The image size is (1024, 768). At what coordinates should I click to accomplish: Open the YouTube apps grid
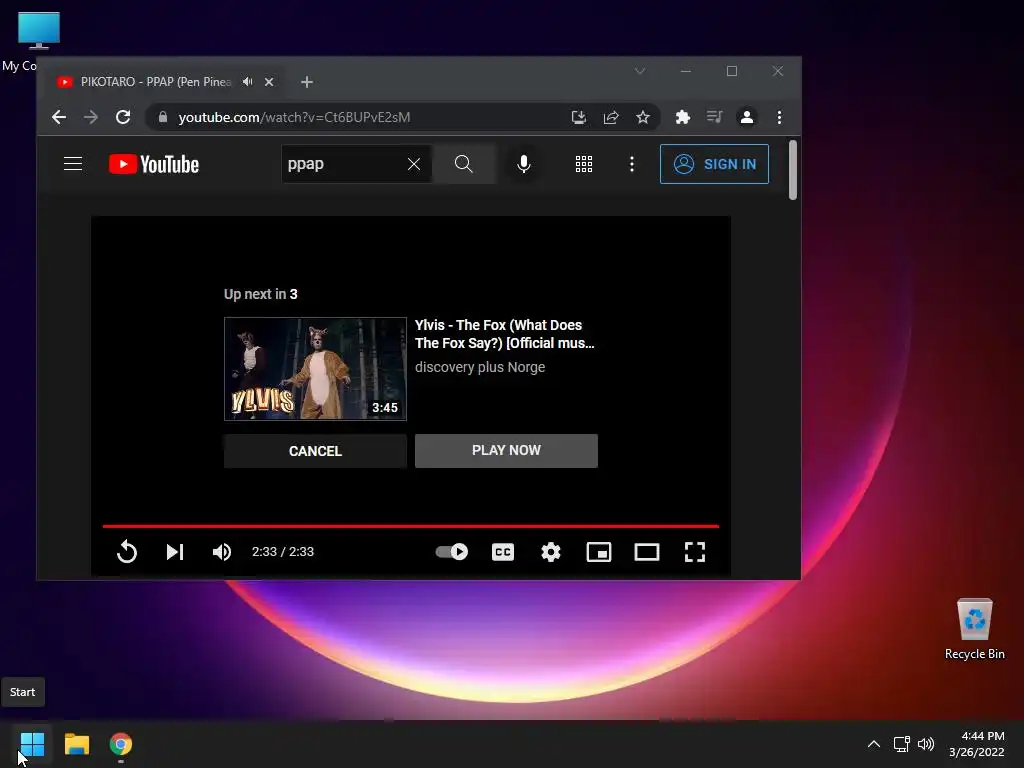point(584,164)
